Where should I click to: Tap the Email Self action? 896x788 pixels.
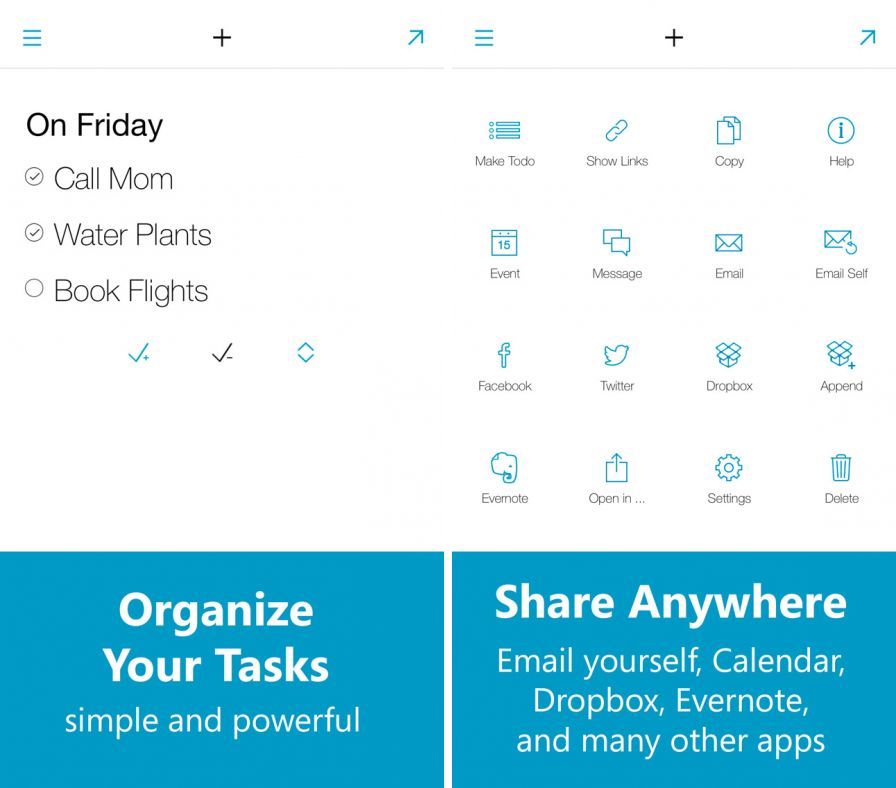pyautogui.click(x=841, y=243)
